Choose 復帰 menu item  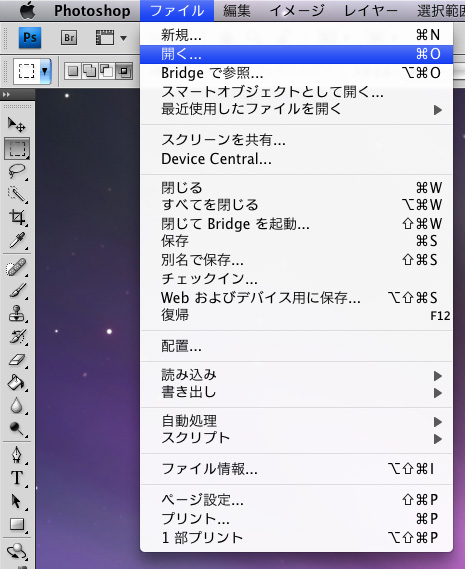297,315
